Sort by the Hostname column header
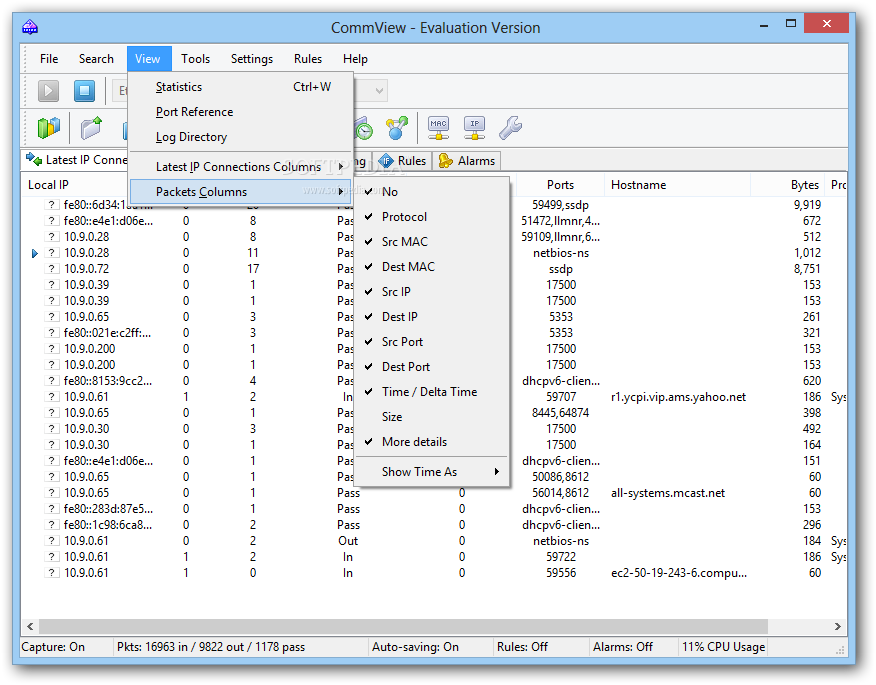 (x=677, y=185)
